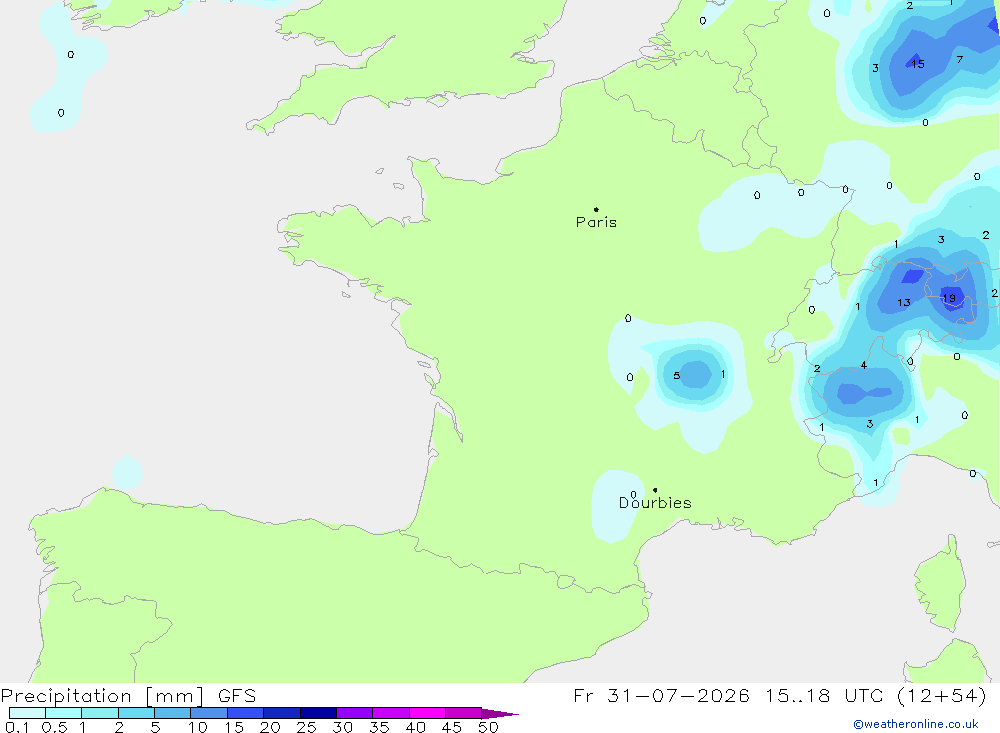This screenshot has width=1000, height=733.
Task: Click the '35' legend scale label
Action: pos(379,727)
